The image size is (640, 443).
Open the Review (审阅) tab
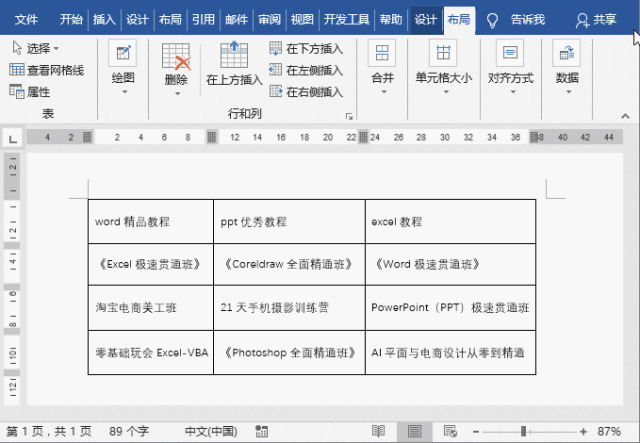[x=269, y=20]
